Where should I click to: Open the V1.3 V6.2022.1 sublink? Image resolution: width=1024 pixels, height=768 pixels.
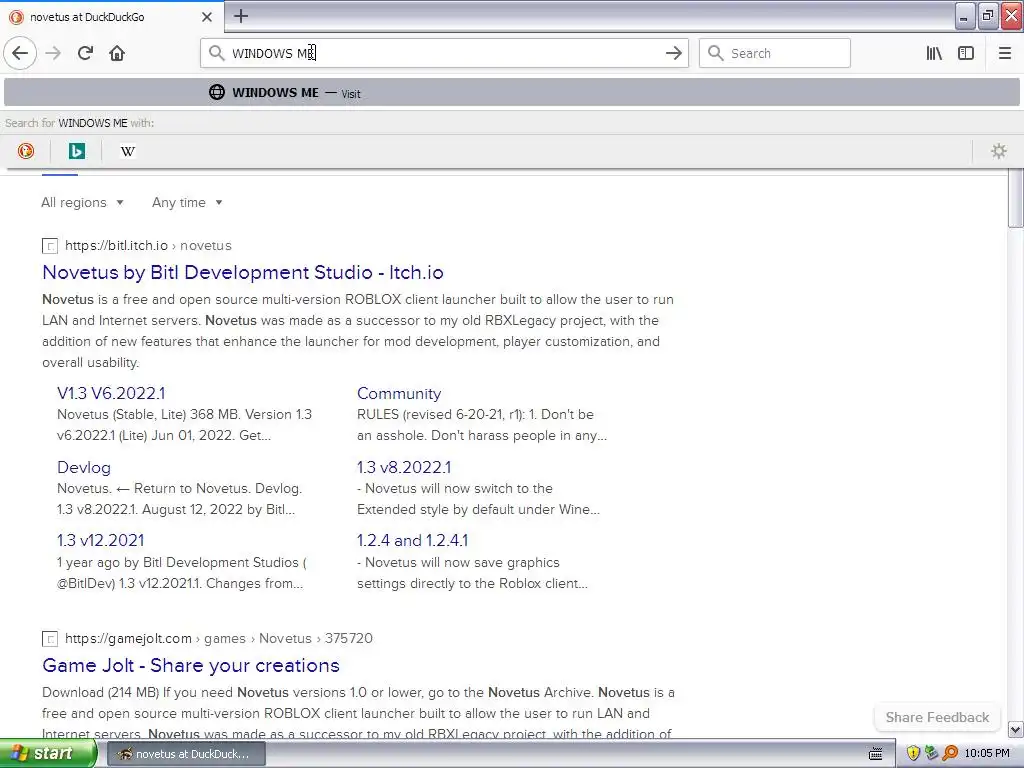(x=111, y=393)
